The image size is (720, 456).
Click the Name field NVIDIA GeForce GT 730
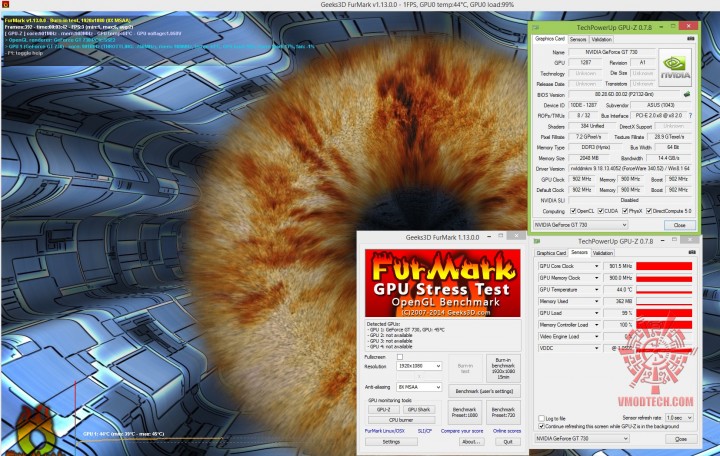(611, 52)
